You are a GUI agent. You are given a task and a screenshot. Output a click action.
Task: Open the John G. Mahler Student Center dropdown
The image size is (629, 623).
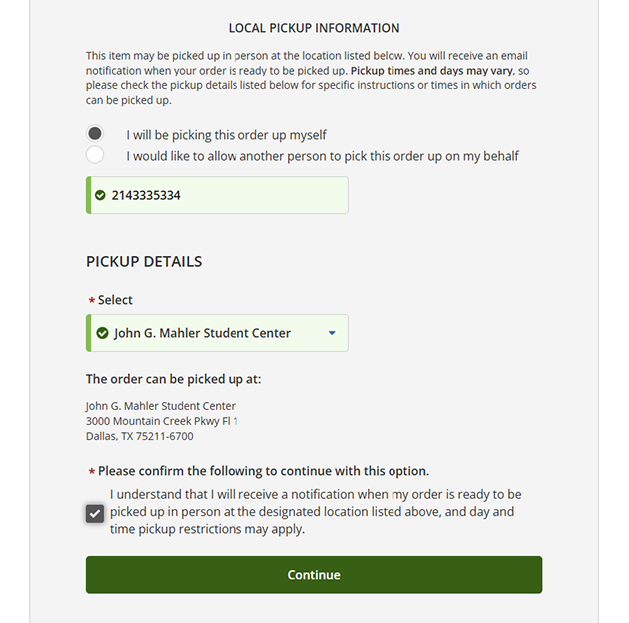click(217, 333)
